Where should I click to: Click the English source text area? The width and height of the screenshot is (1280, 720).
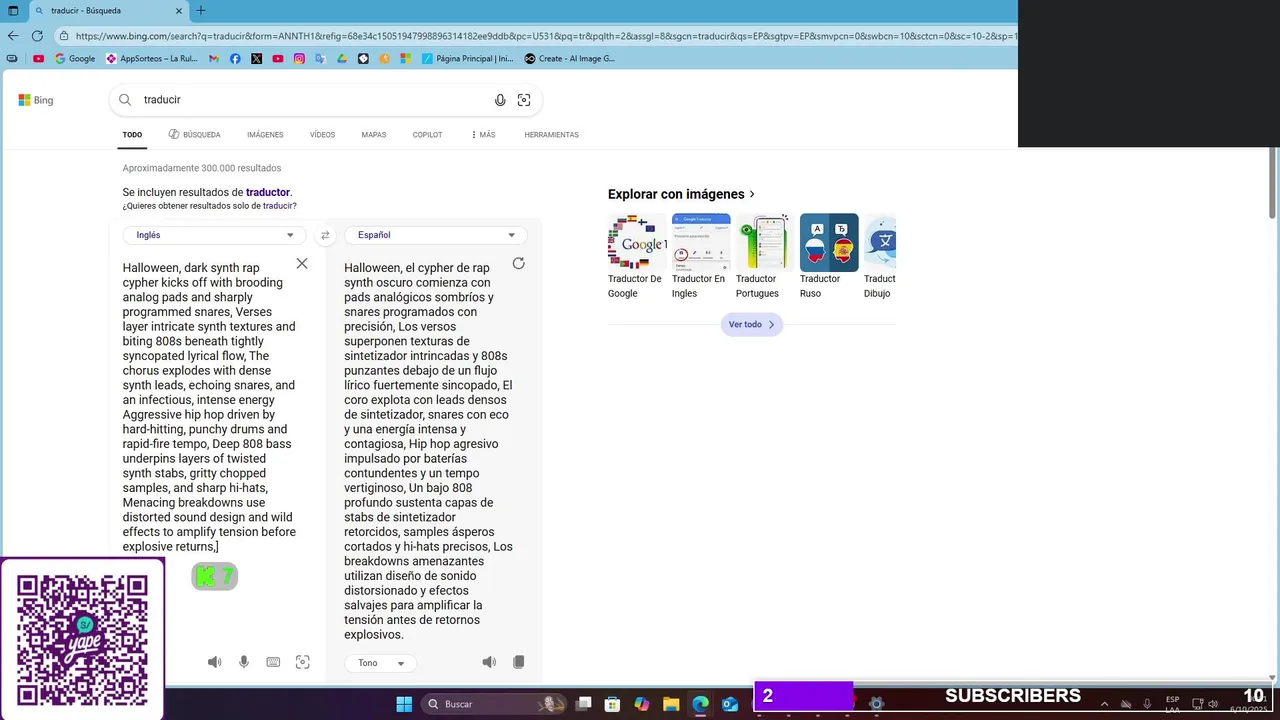(x=209, y=407)
